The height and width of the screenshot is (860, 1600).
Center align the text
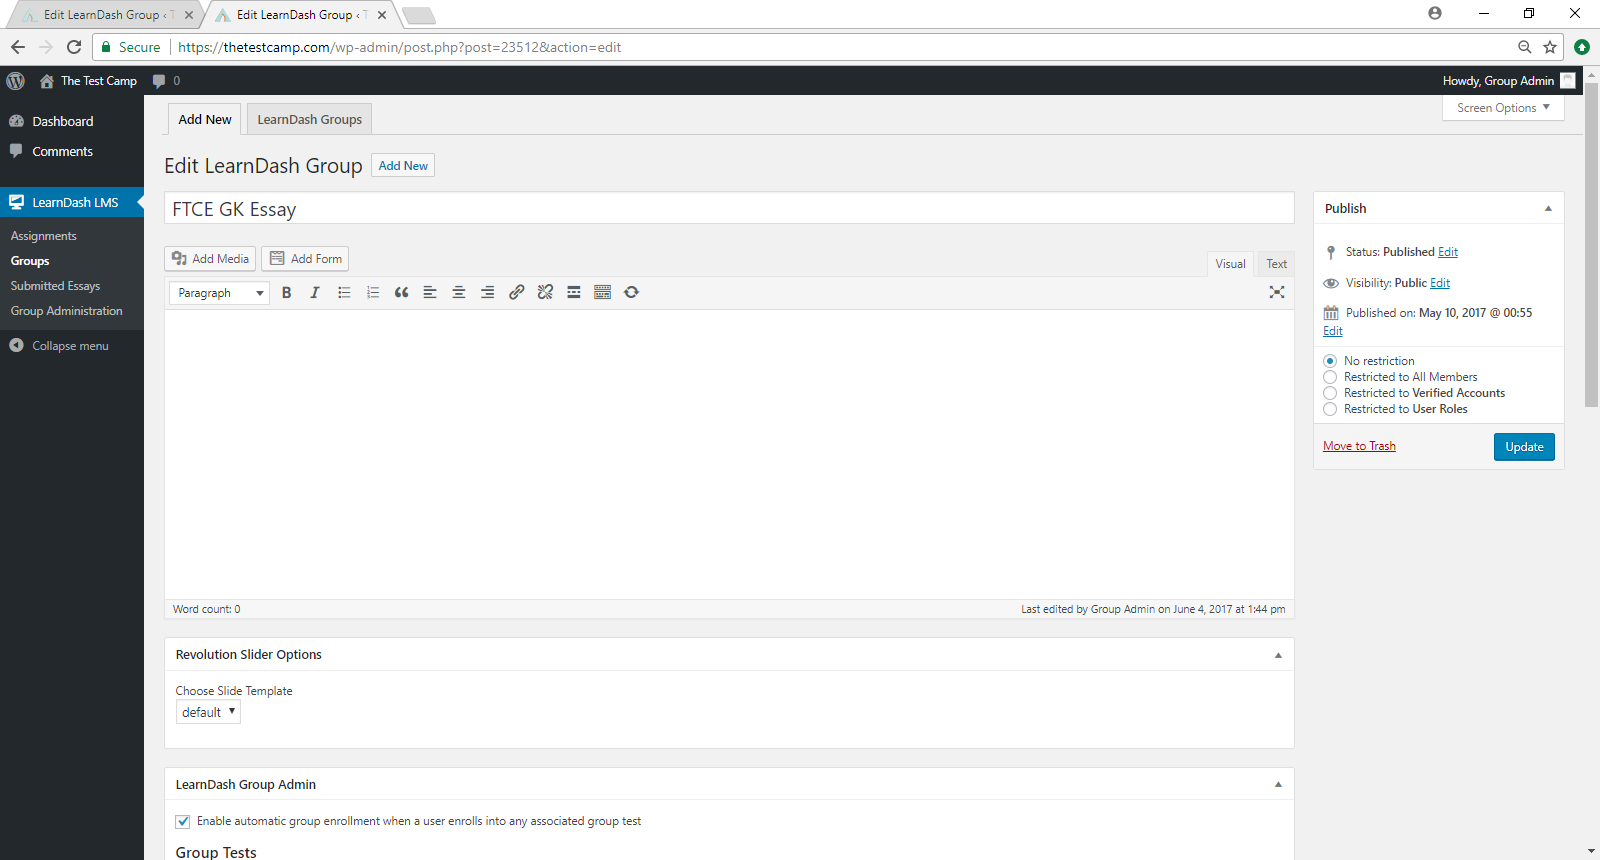[459, 293]
